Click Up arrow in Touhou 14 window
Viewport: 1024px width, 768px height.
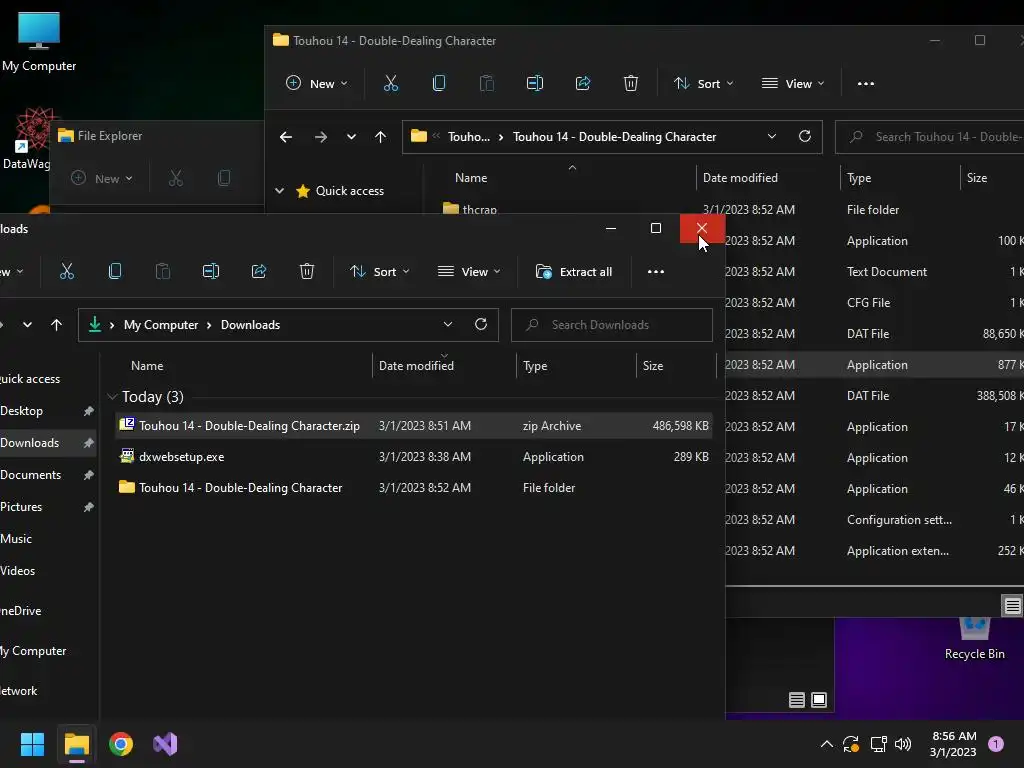(380, 137)
